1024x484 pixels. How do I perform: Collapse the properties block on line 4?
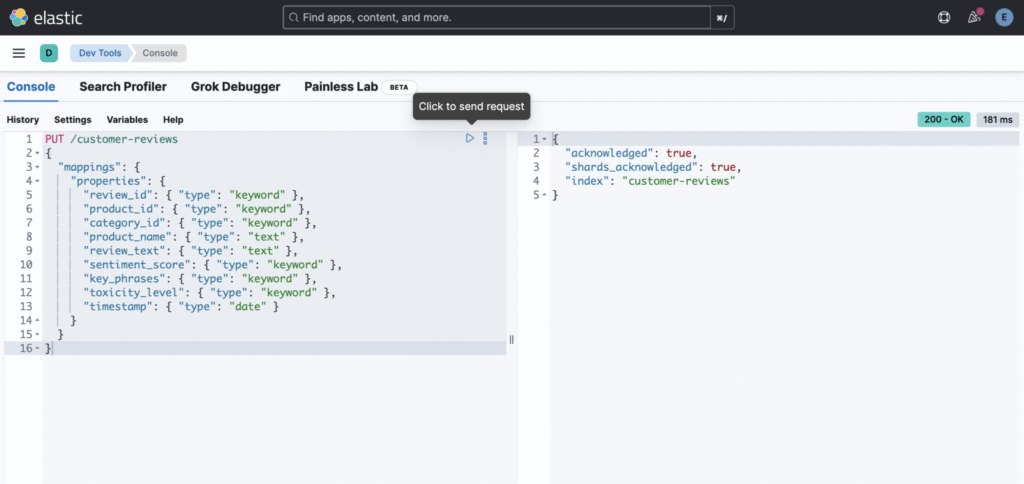tap(37, 181)
